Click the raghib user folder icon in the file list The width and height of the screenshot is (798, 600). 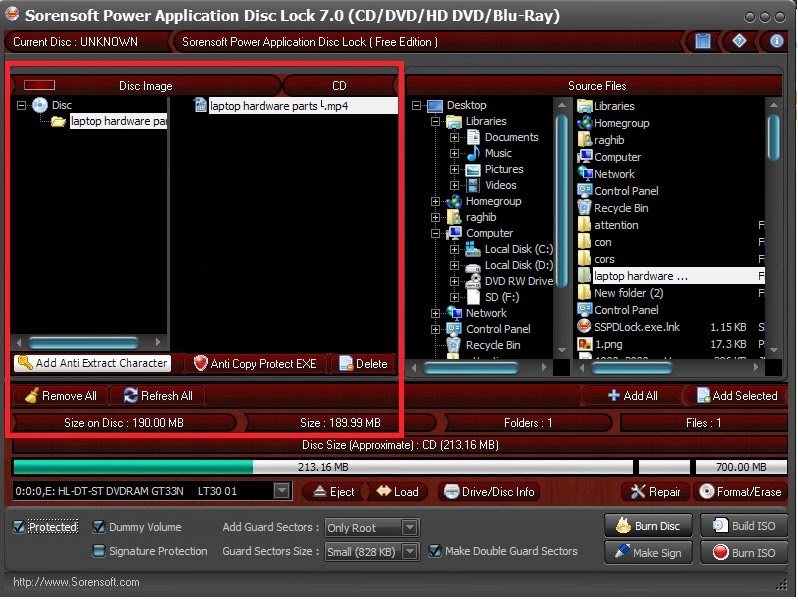pos(584,139)
